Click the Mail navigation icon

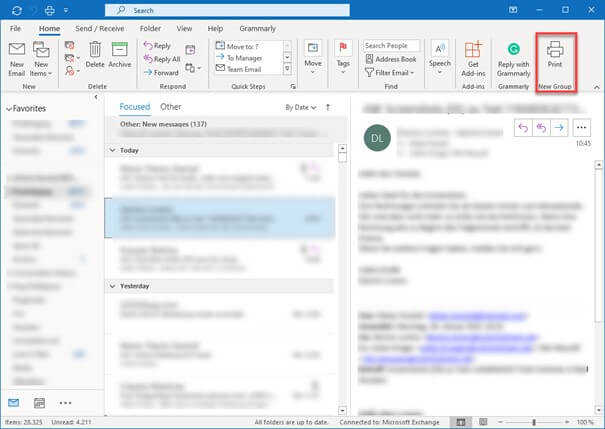pyautogui.click(x=14, y=403)
